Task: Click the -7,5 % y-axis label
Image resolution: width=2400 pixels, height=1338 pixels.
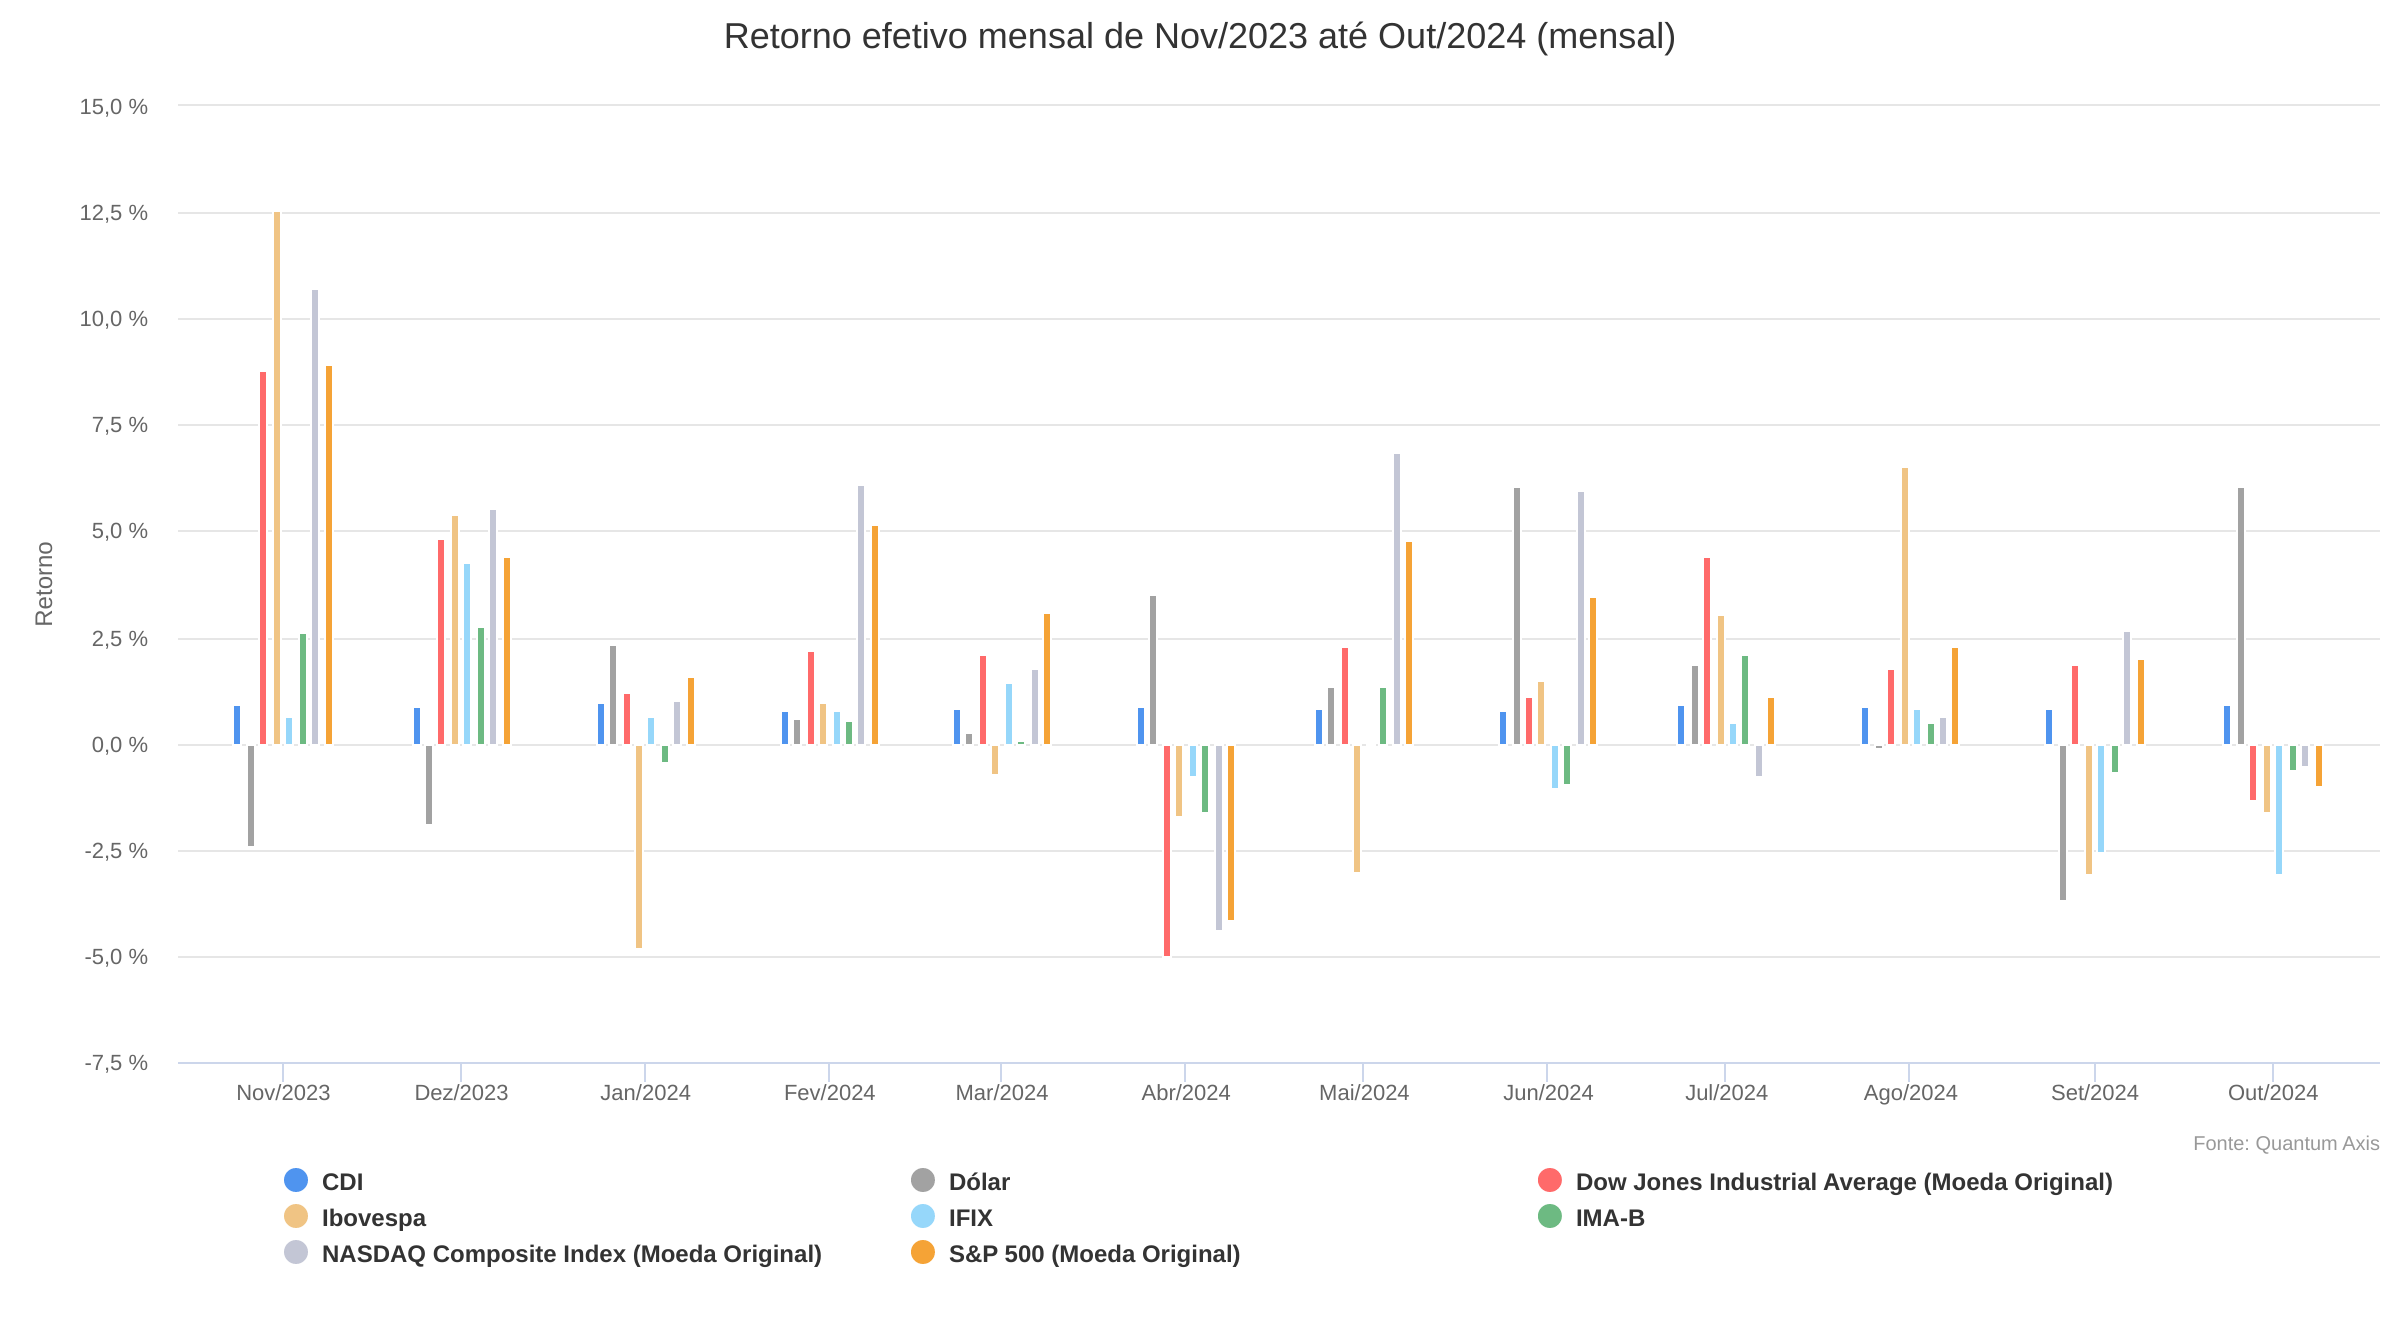Action: click(x=116, y=1062)
